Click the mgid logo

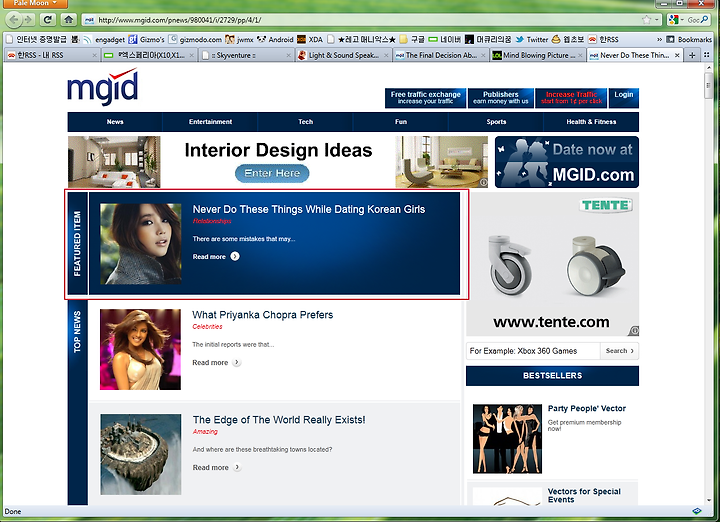(x=102, y=86)
